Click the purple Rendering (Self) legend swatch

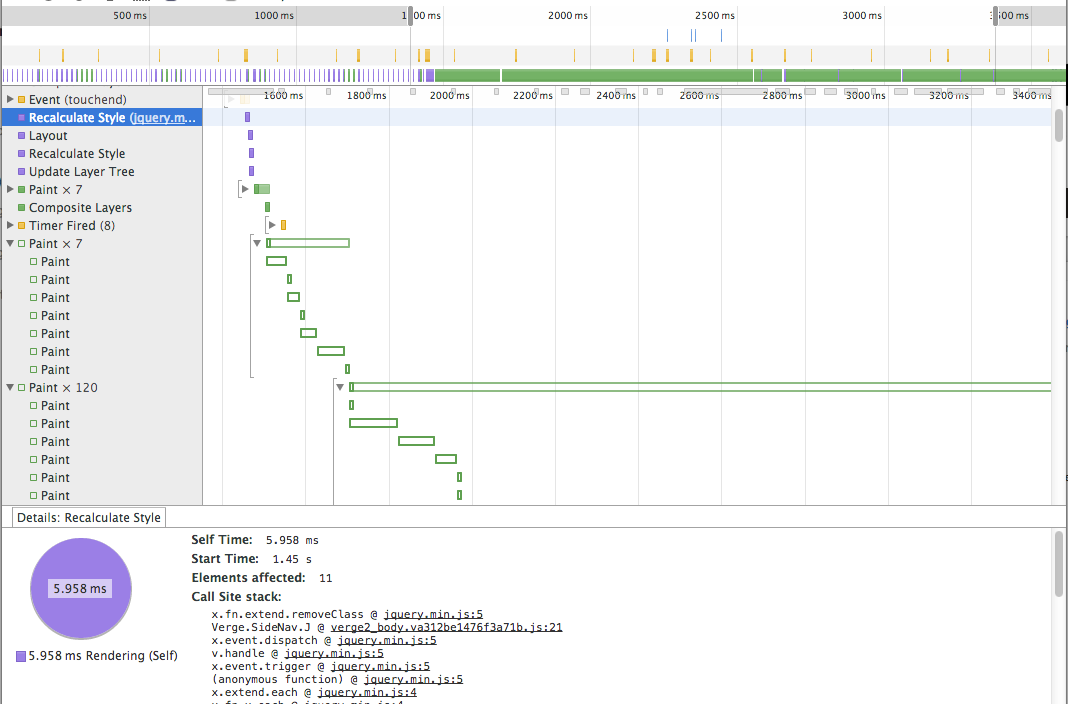21,656
